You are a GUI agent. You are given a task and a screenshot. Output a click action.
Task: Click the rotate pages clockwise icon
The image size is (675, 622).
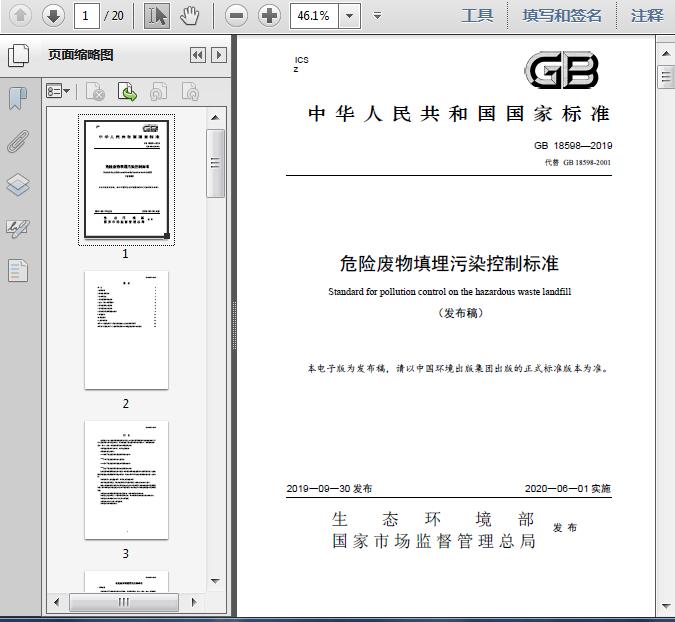tap(190, 92)
